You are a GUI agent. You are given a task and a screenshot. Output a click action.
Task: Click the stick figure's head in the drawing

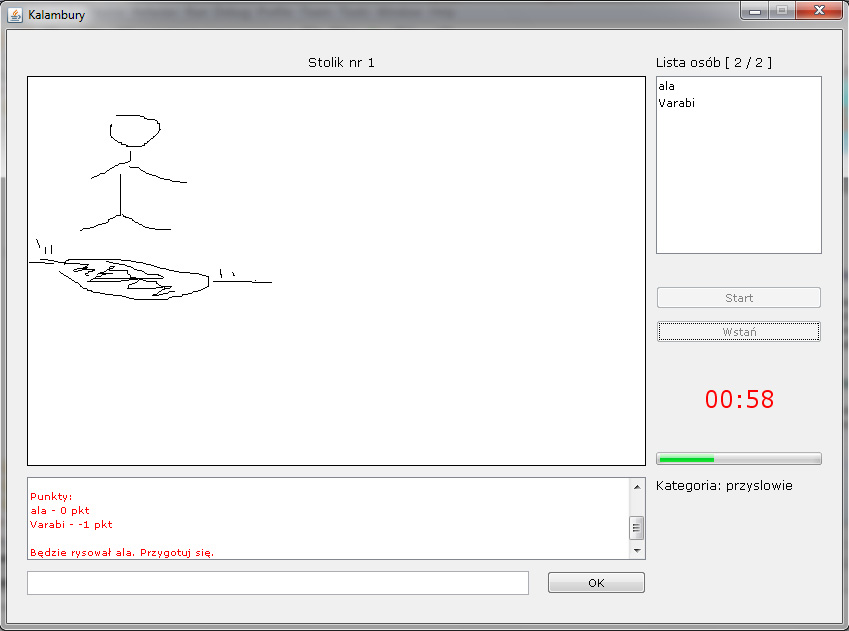(134, 130)
